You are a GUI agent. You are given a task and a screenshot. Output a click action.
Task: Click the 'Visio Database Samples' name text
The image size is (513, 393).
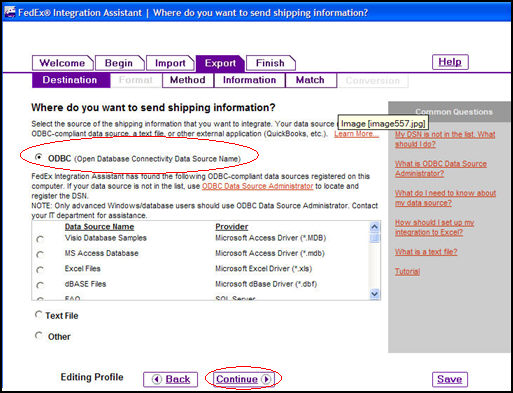click(106, 238)
